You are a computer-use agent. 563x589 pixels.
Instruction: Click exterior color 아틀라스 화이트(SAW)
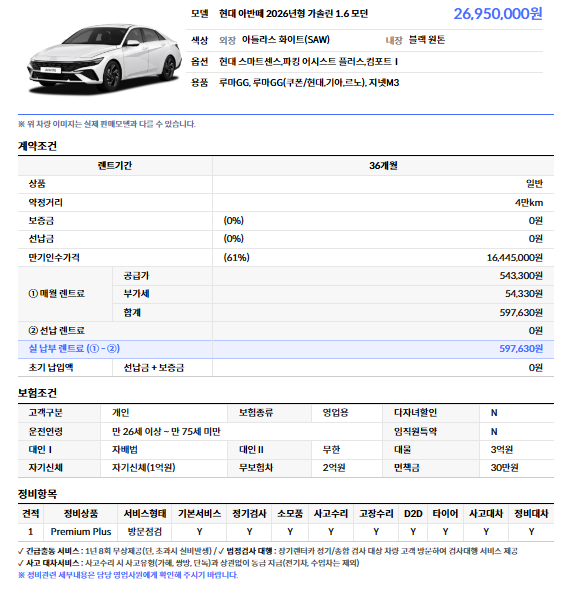coord(285,40)
